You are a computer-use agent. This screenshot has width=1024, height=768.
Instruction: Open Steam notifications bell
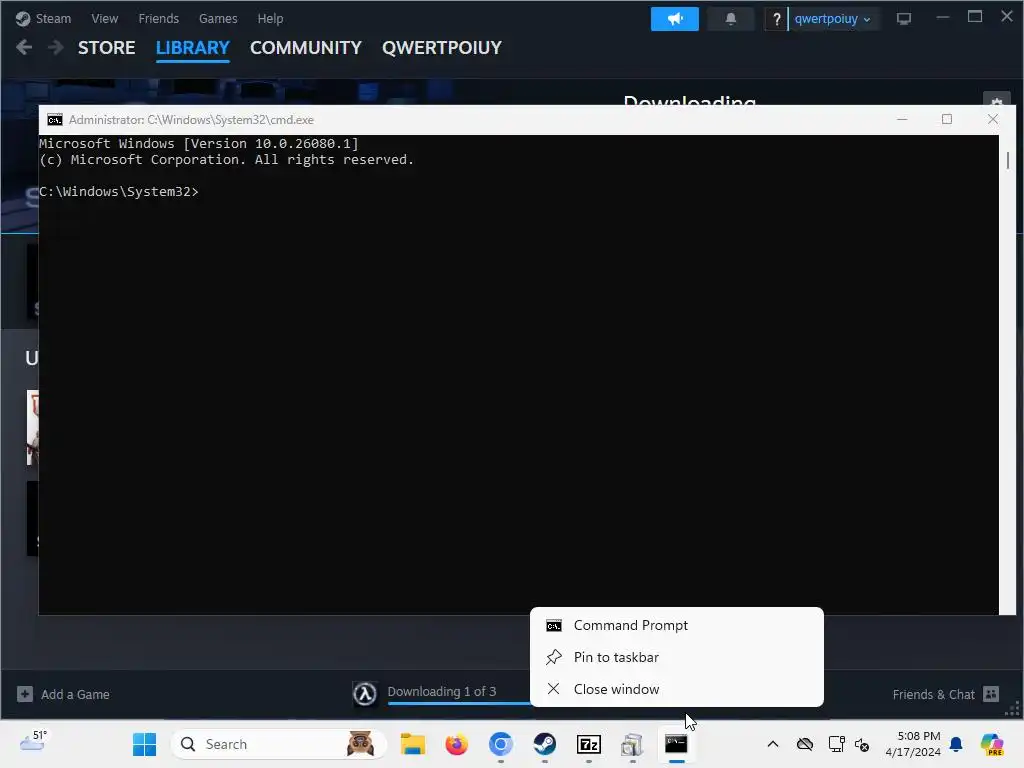[731, 19]
